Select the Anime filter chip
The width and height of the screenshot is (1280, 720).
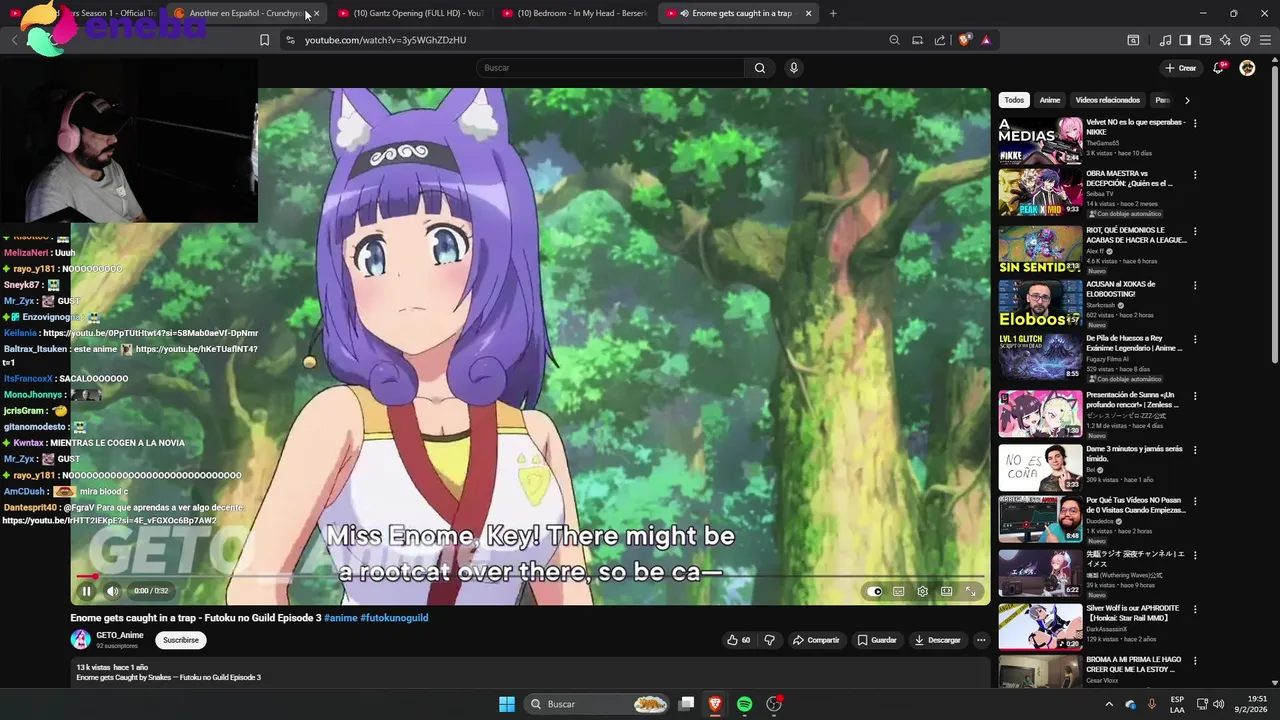click(1049, 100)
